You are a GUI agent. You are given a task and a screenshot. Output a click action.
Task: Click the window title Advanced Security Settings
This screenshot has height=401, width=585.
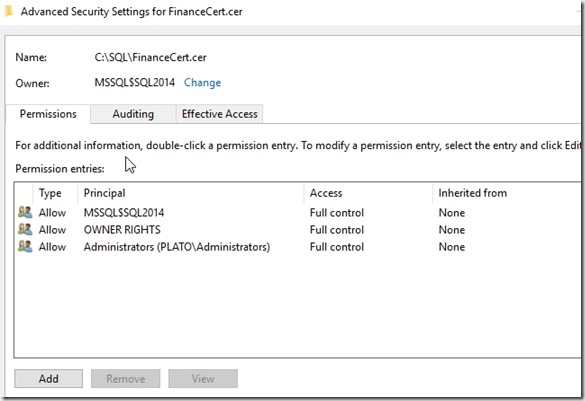pos(131,12)
